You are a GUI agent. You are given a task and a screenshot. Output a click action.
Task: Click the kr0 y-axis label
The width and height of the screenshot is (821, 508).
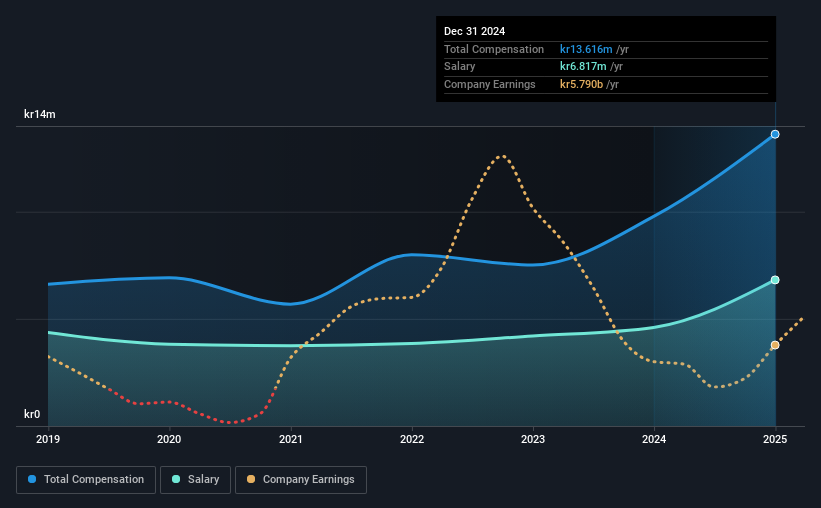(x=32, y=414)
